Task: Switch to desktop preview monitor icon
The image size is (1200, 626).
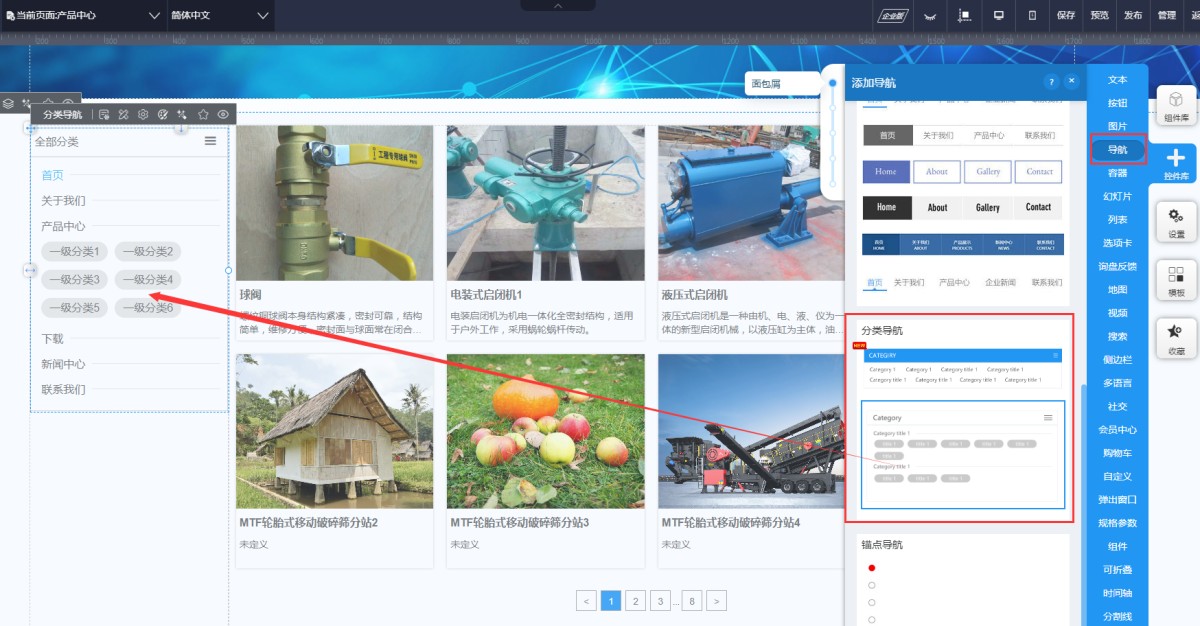Action: click(x=998, y=15)
